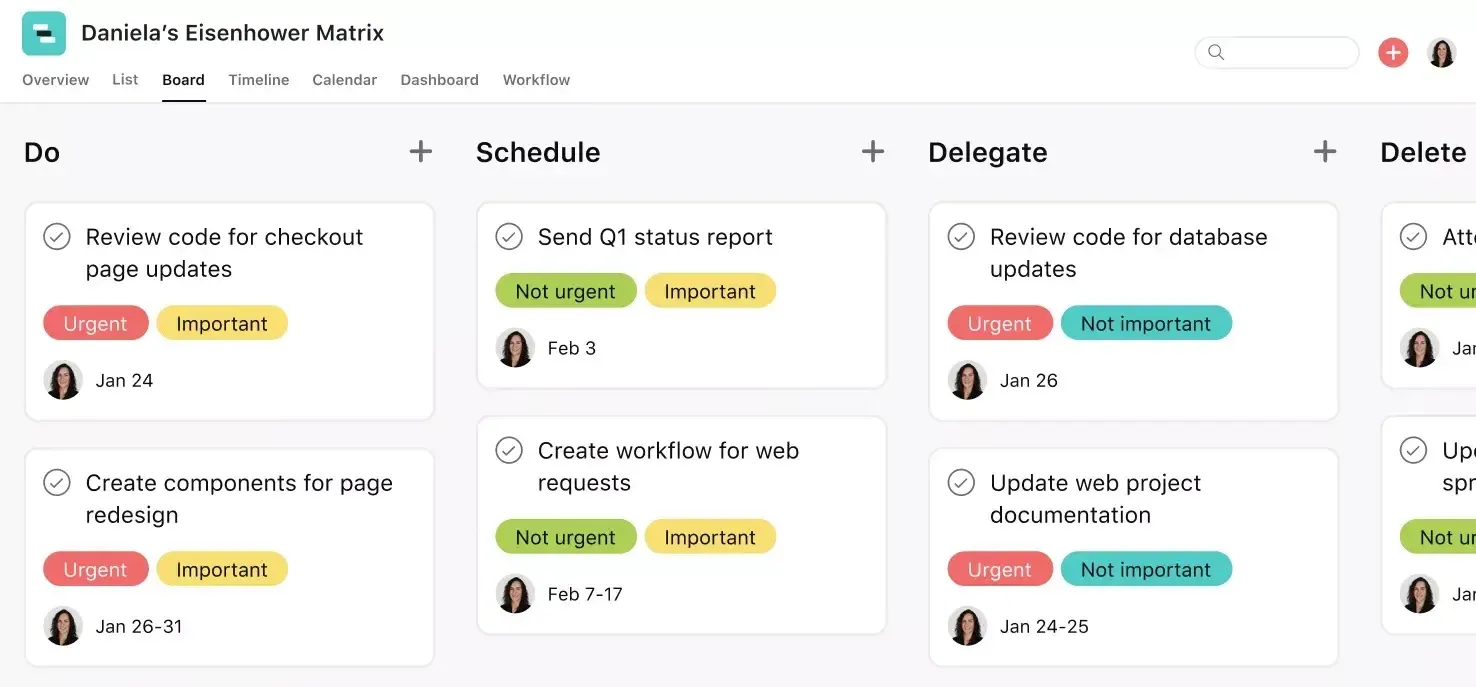Open the Dashboard tab
The image size is (1476, 687).
tap(439, 80)
